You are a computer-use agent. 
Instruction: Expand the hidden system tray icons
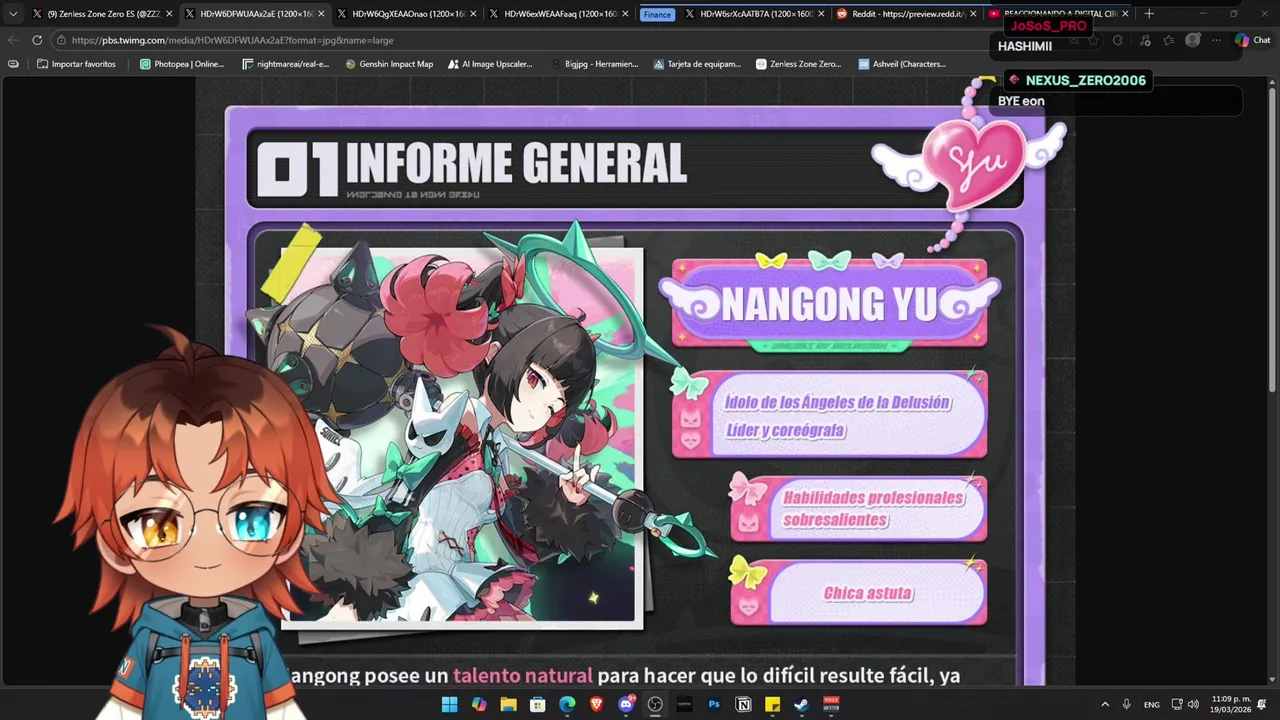click(1105, 704)
